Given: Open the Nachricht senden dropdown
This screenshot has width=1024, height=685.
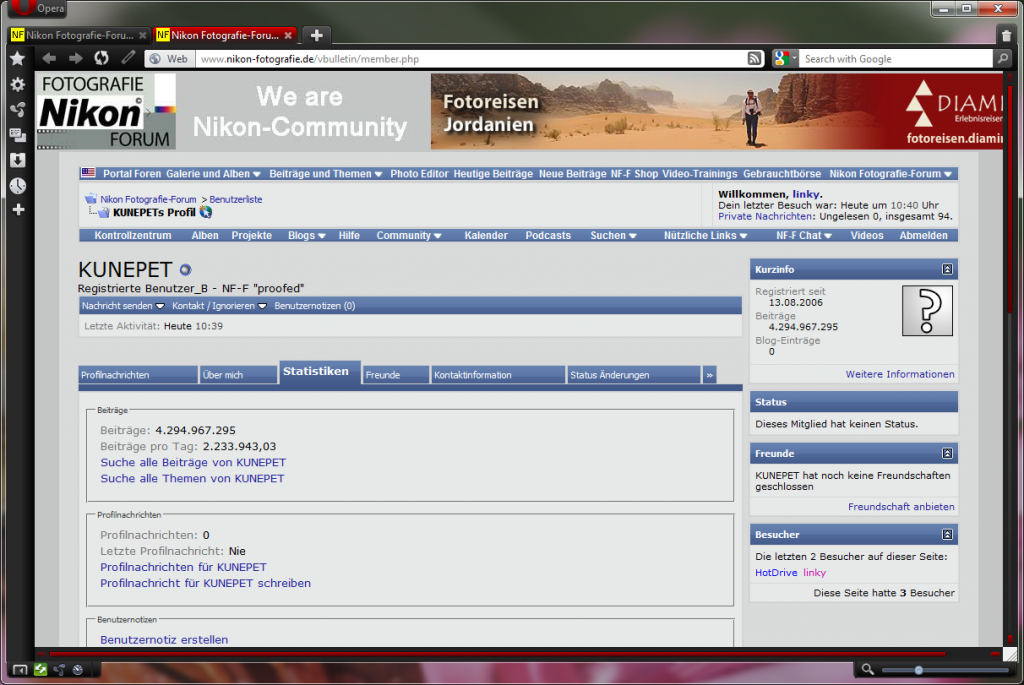Looking at the screenshot, I should click(122, 306).
